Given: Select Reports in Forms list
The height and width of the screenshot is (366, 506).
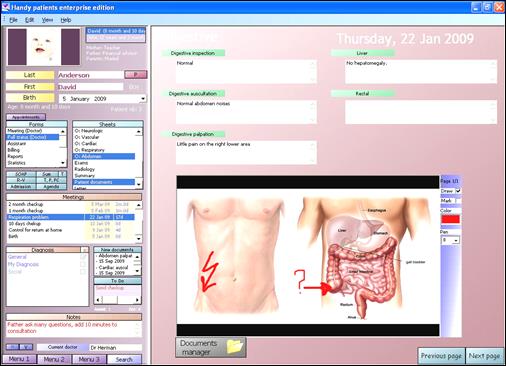Looking at the screenshot, I should click(33, 156).
